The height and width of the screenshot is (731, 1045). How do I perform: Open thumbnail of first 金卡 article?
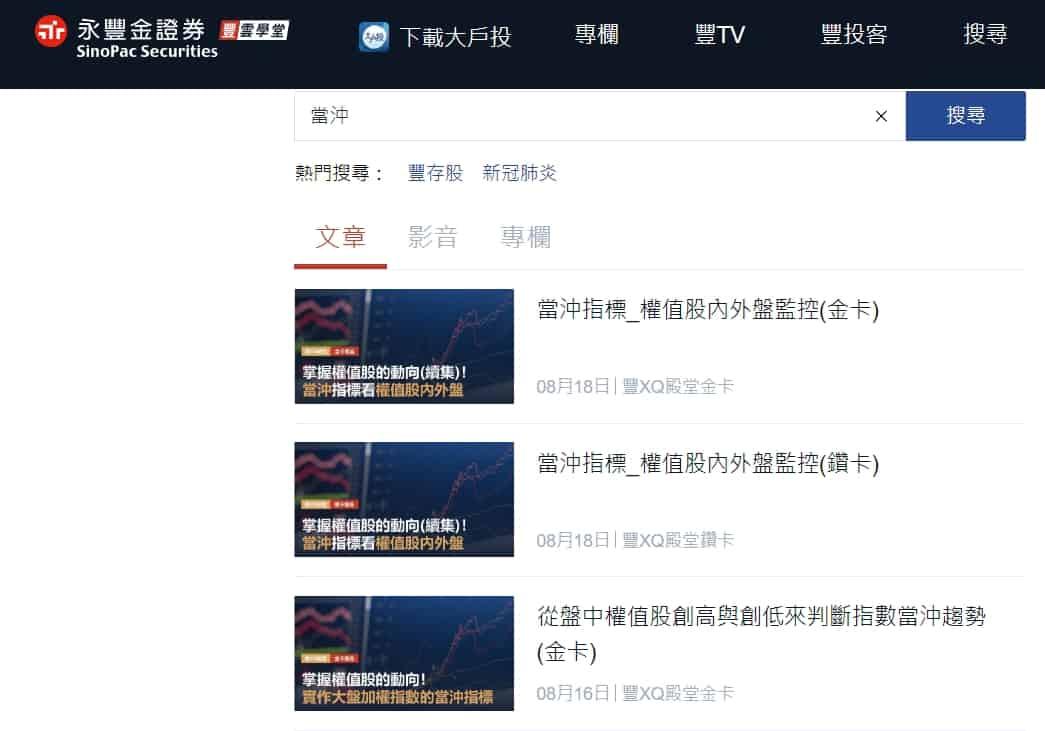click(404, 346)
